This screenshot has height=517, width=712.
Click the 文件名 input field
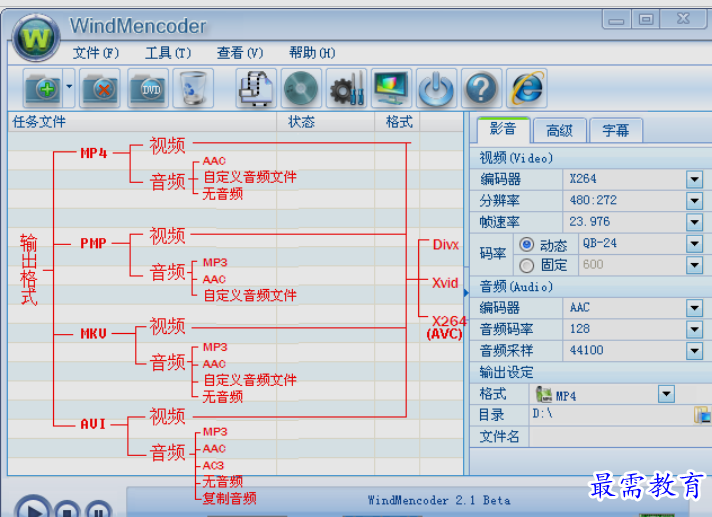620,437
